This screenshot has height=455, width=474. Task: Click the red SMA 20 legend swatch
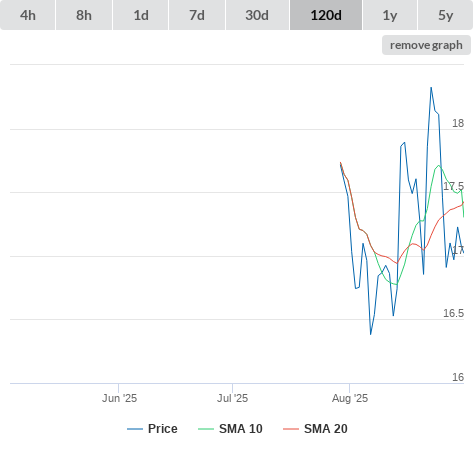tap(291, 429)
